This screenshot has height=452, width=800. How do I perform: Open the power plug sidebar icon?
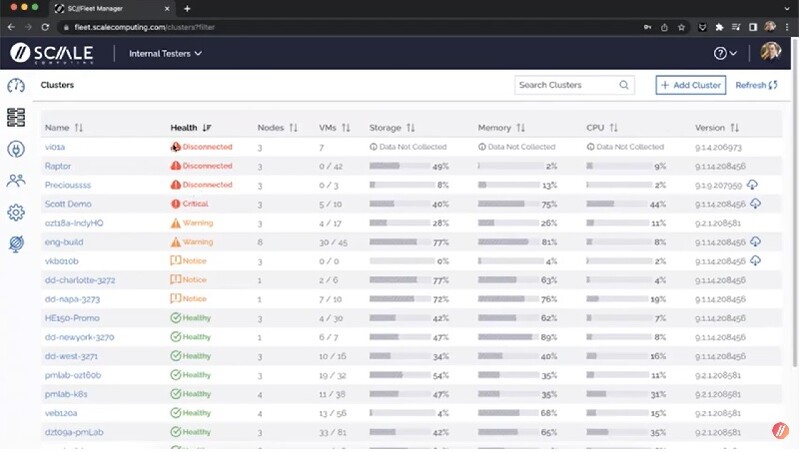click(15, 149)
